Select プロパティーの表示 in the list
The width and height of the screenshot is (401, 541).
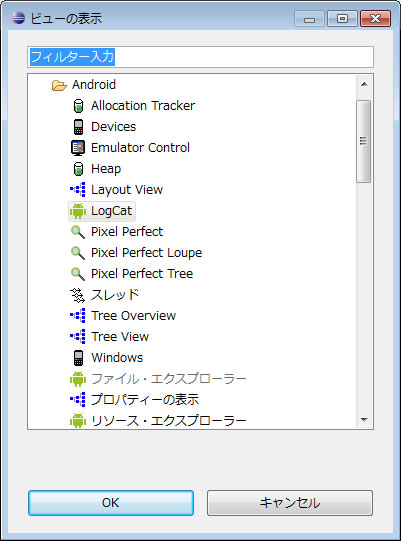coord(145,400)
